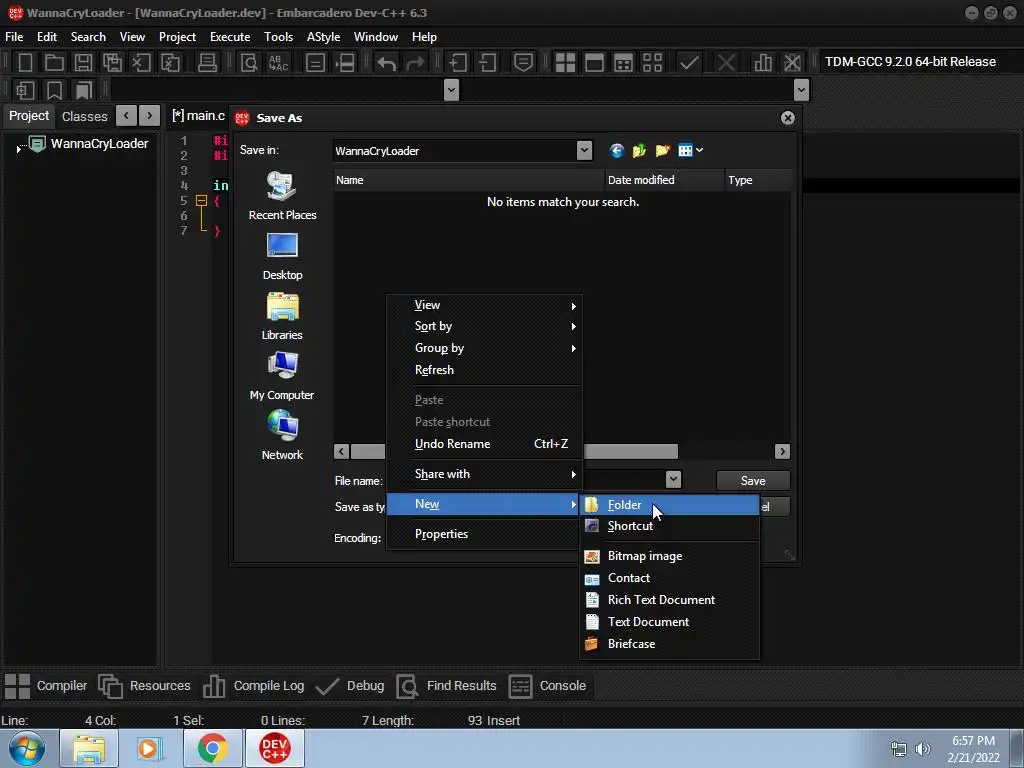Open the Find Results tab
1024x768 pixels.
(447, 686)
